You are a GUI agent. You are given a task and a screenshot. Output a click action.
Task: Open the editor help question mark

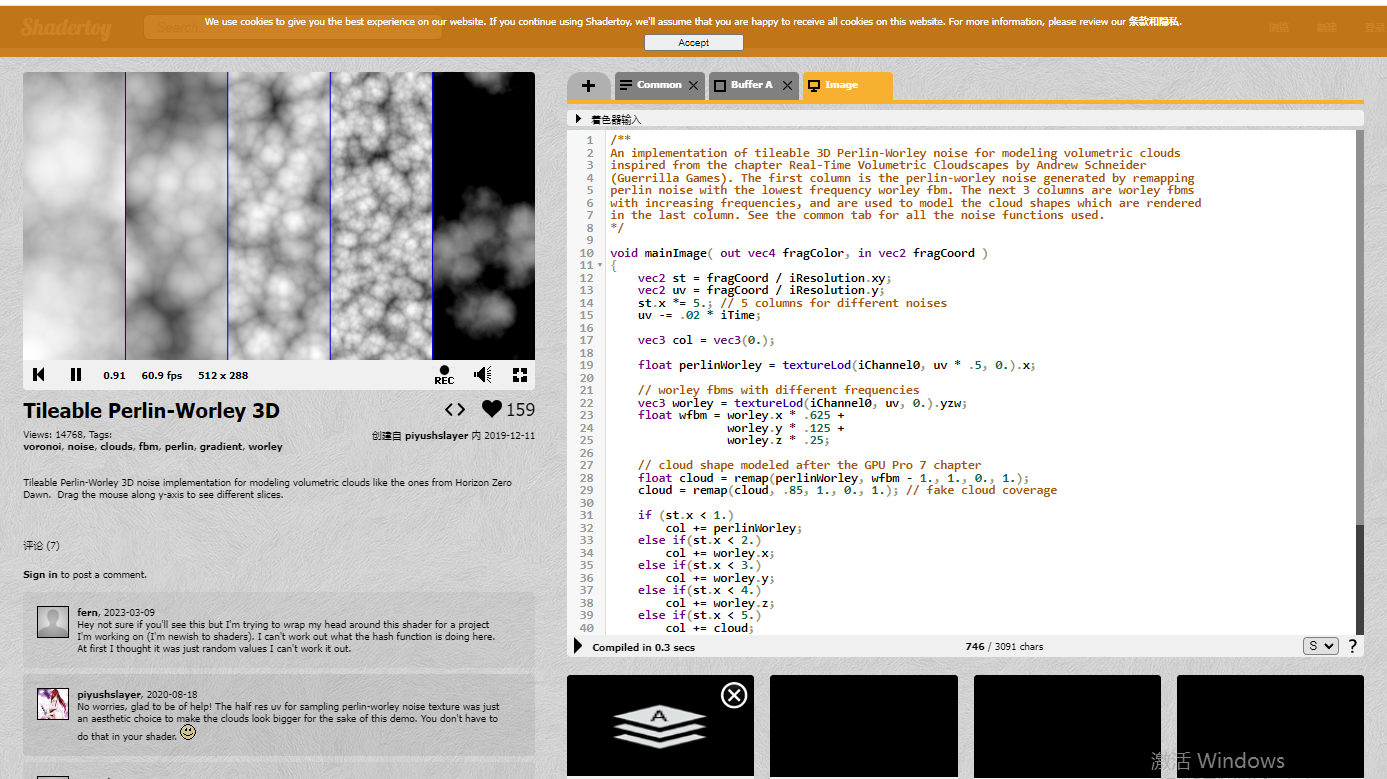(1352, 646)
